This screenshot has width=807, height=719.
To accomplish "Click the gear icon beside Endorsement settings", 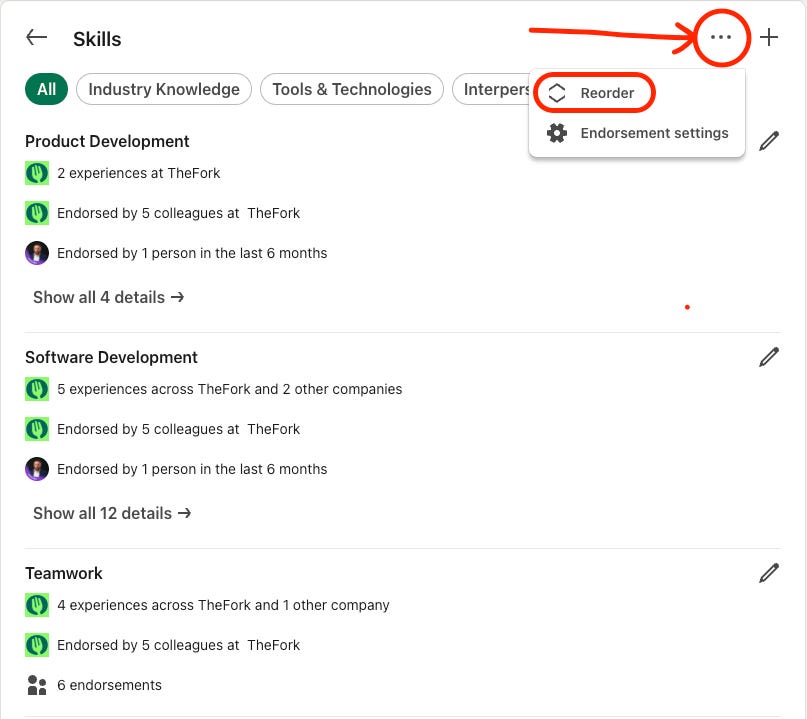I will (557, 133).
